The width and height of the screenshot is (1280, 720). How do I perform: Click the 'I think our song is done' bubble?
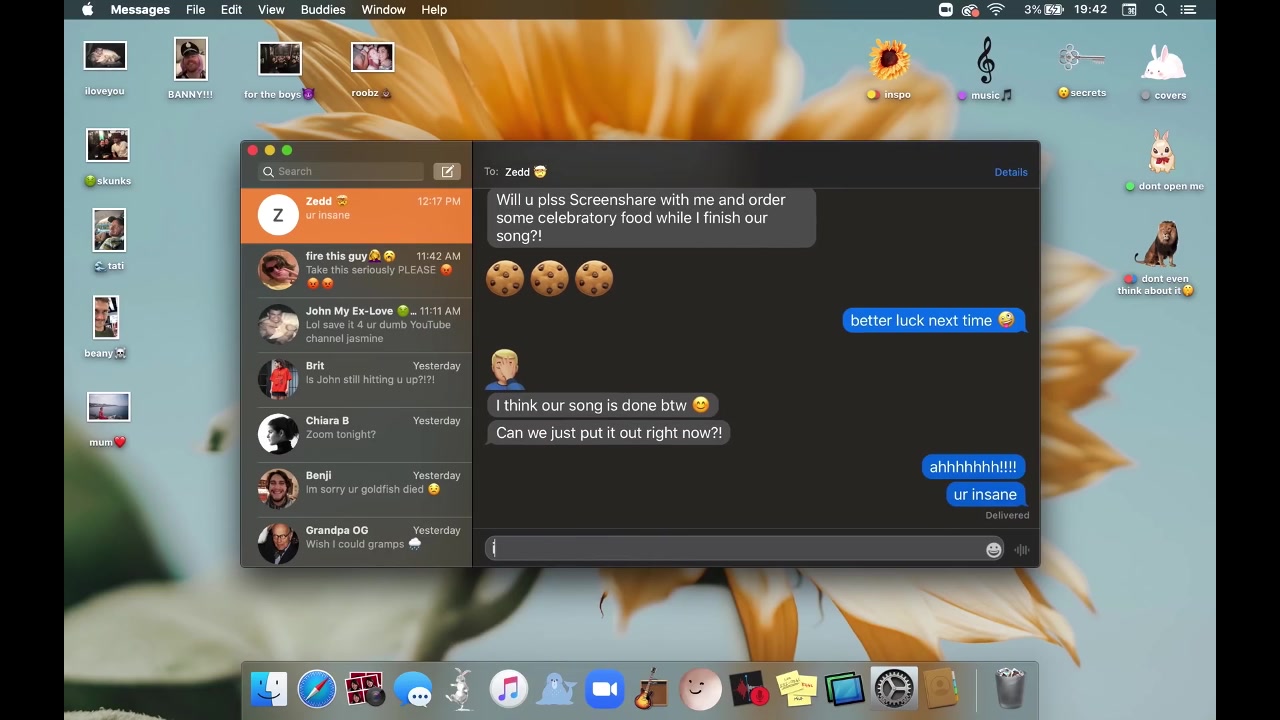(x=603, y=405)
